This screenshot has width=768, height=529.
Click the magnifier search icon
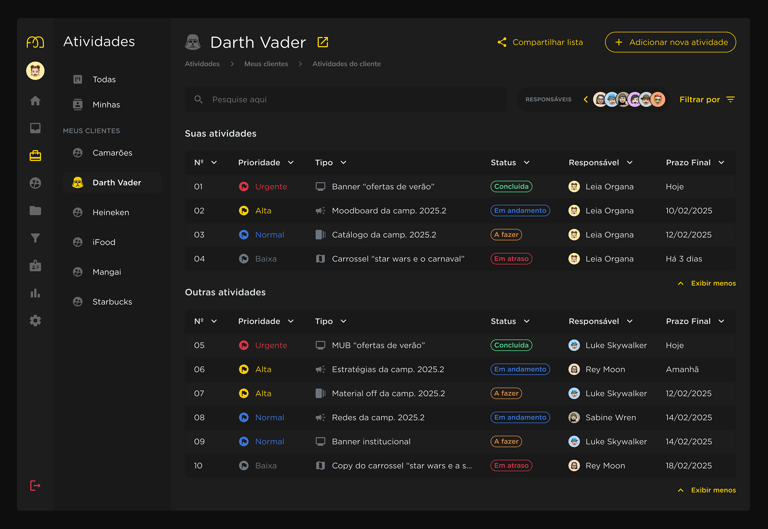pyautogui.click(x=198, y=99)
